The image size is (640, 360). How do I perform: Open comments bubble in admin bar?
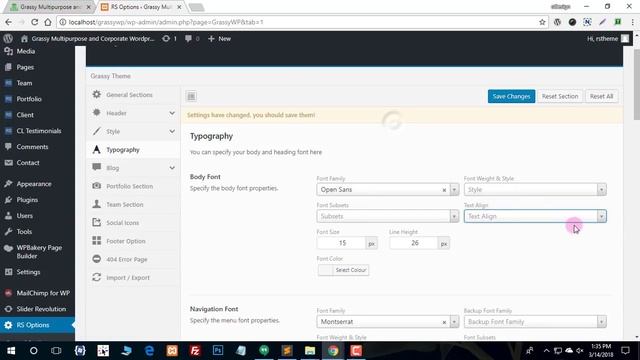pyautogui.click(x=188, y=38)
